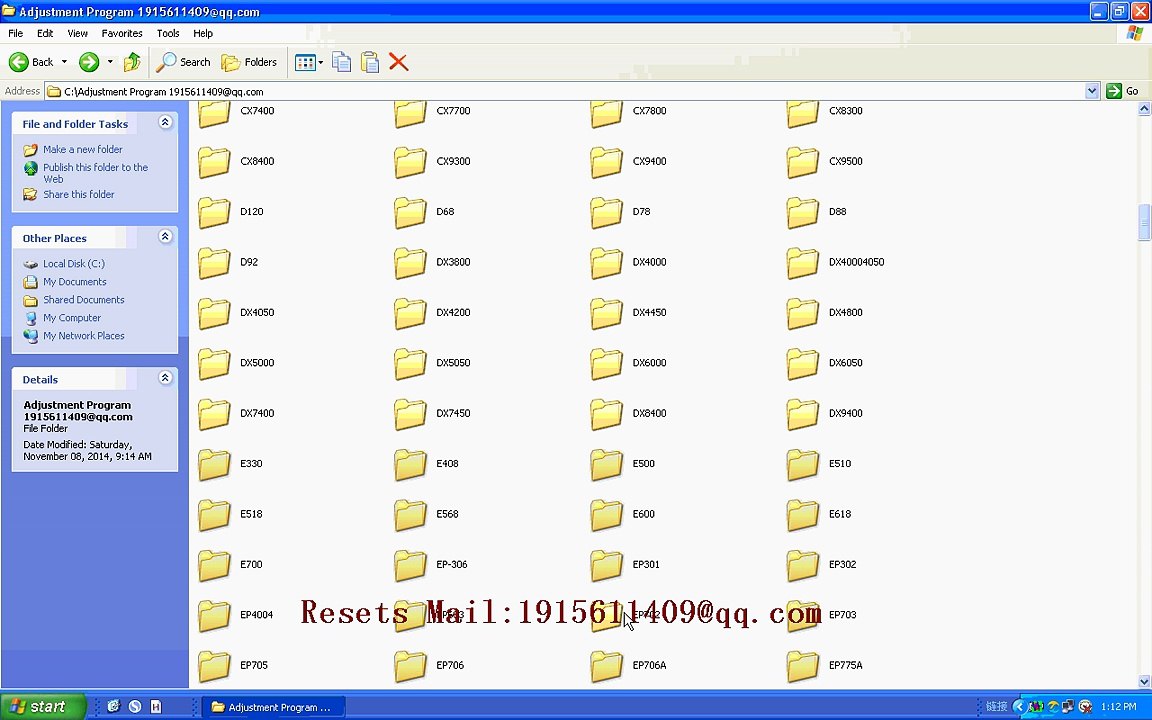Click the vertical scrollbar thumb
Screen dimensions: 1152x720
[1144, 222]
